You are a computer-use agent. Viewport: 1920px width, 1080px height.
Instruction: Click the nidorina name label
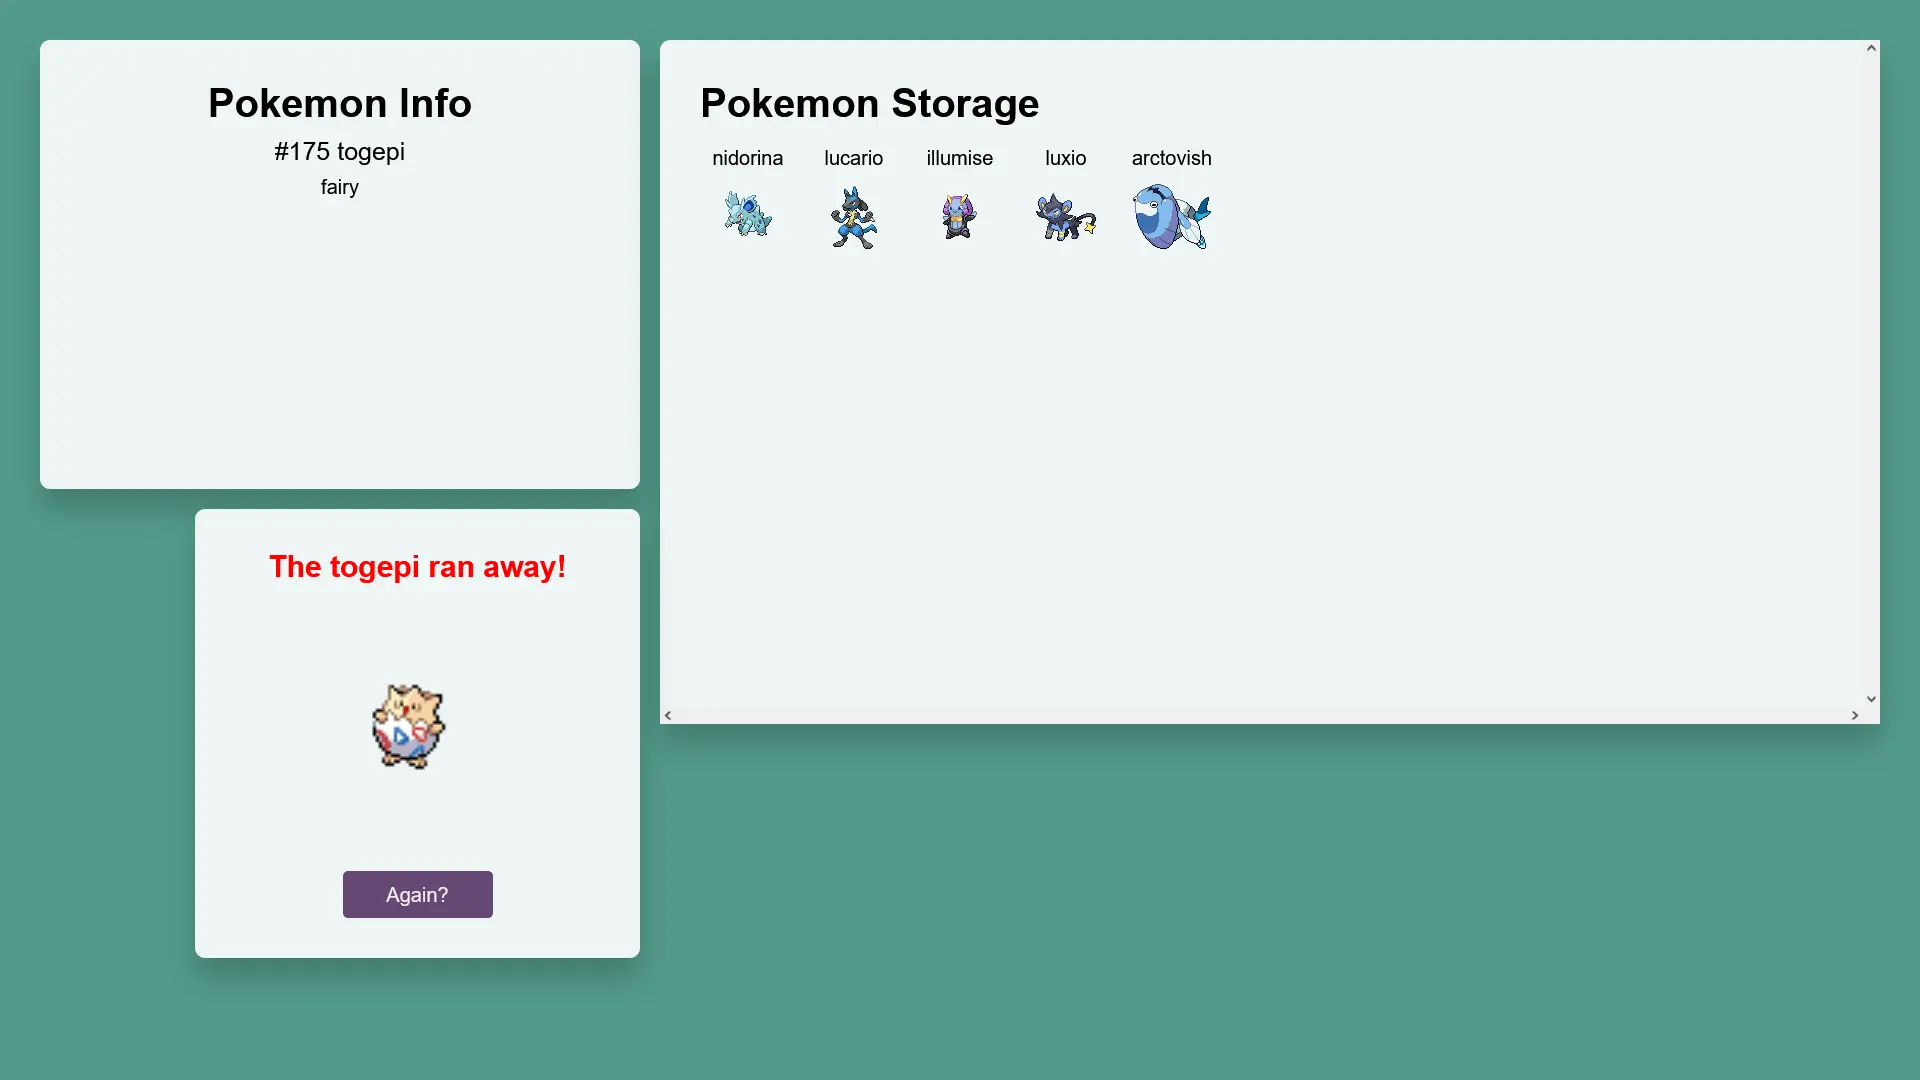pyautogui.click(x=748, y=158)
